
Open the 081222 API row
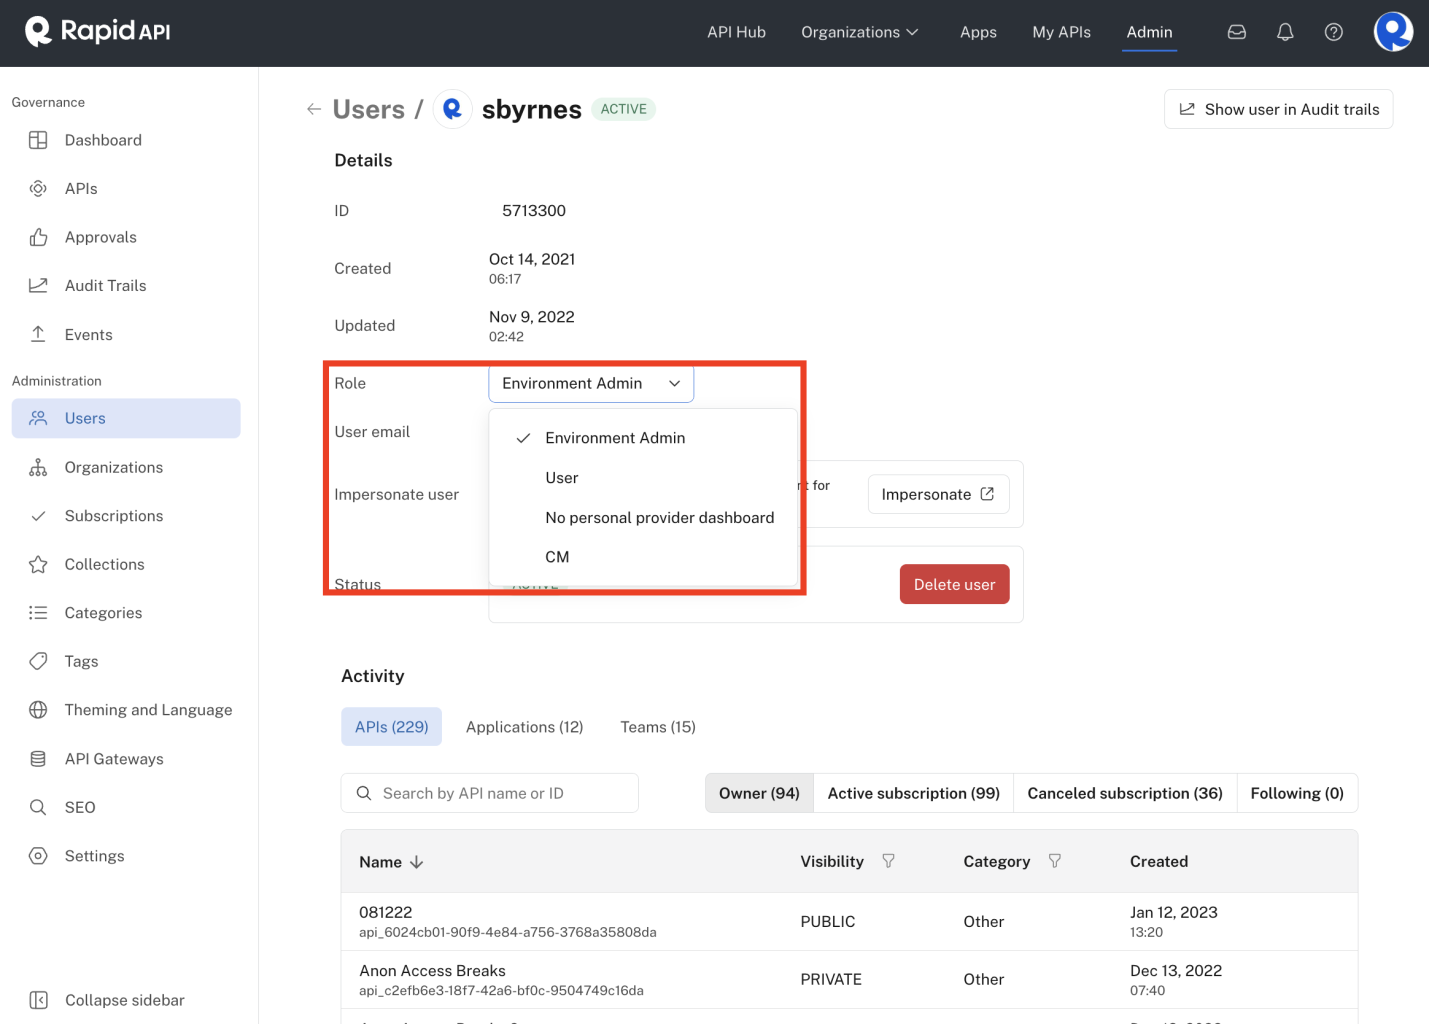[x=849, y=922]
